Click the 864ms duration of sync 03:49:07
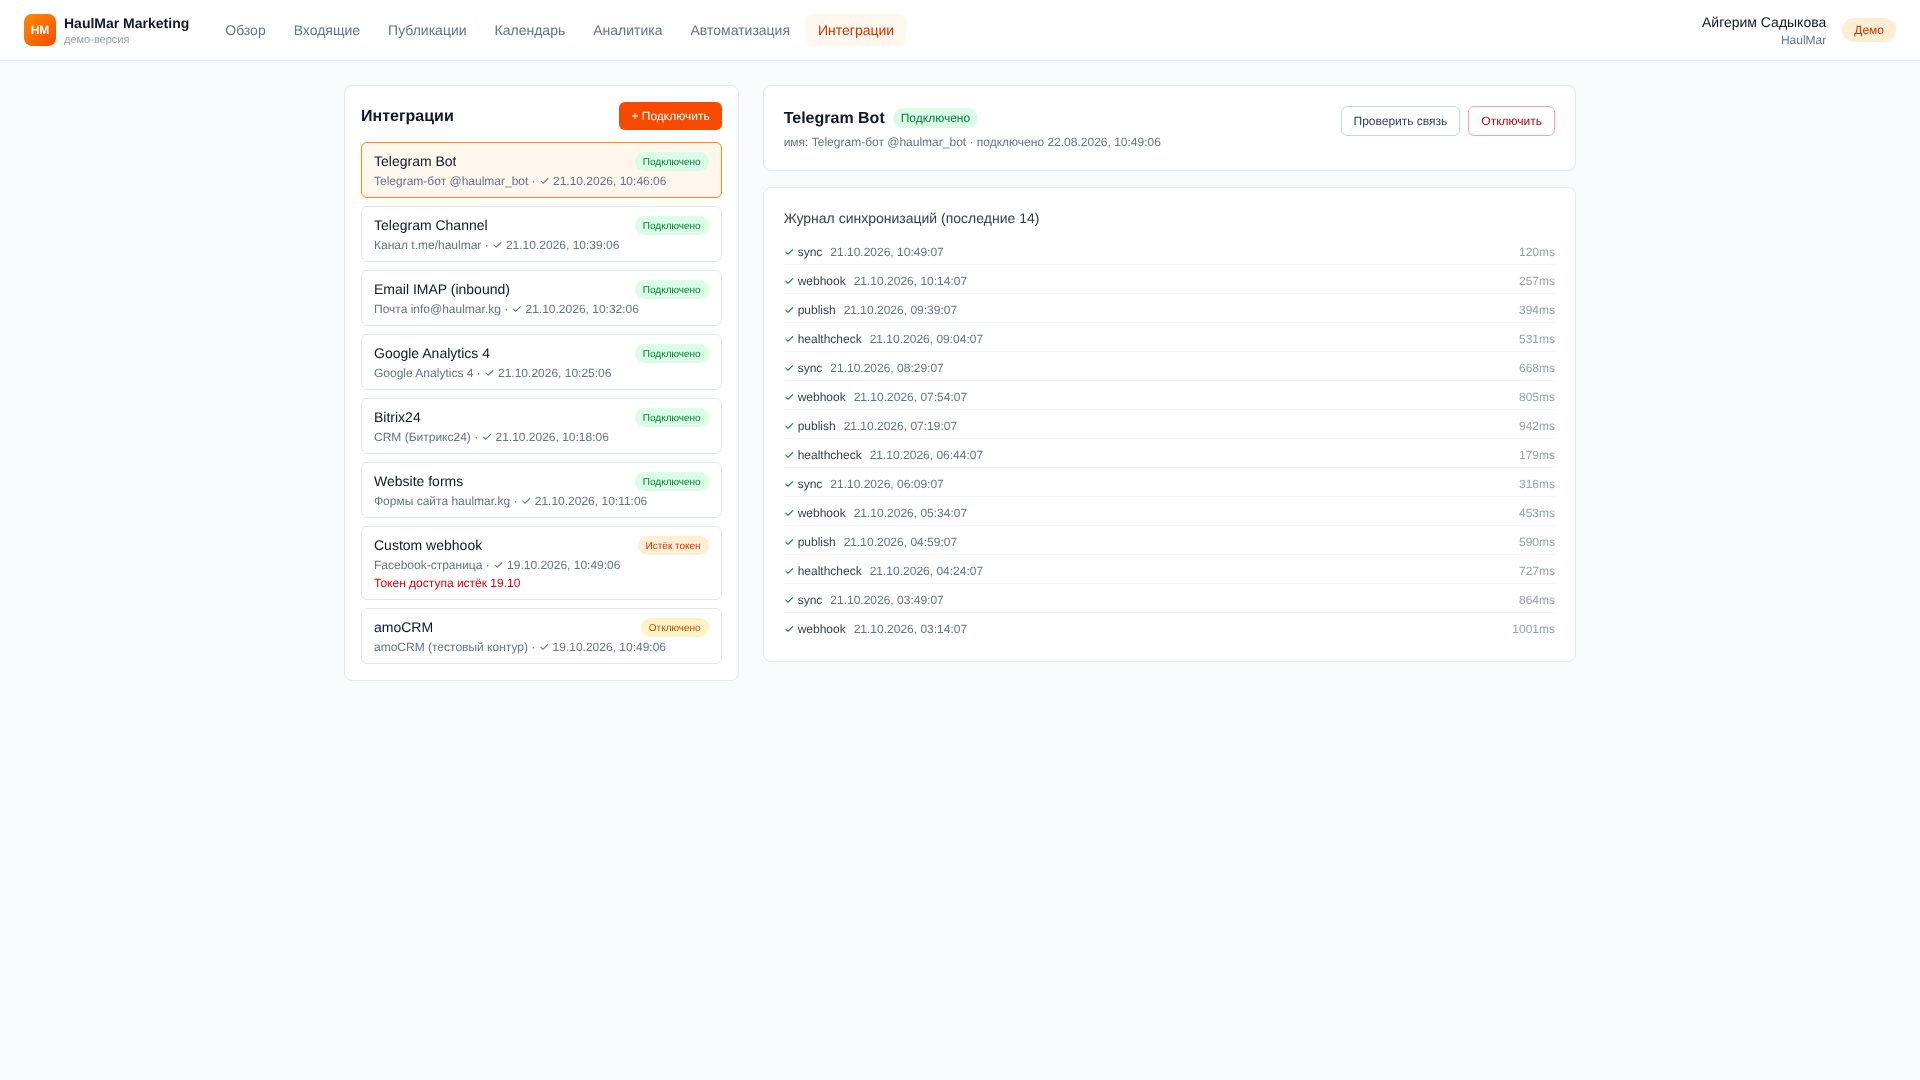The height and width of the screenshot is (1080, 1920). pyautogui.click(x=1537, y=600)
